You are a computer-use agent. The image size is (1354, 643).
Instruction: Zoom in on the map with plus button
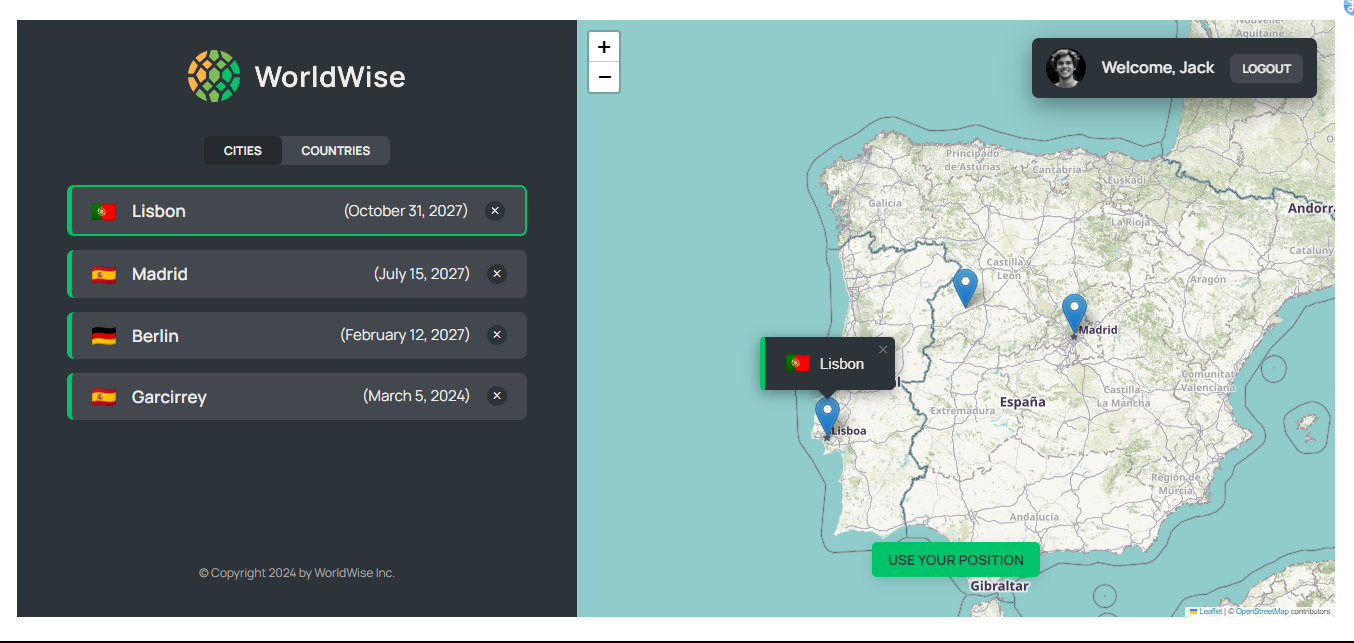click(604, 47)
